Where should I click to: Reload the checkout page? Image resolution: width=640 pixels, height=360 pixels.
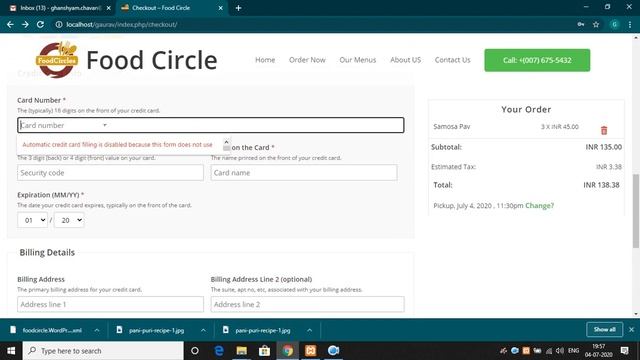point(40,24)
